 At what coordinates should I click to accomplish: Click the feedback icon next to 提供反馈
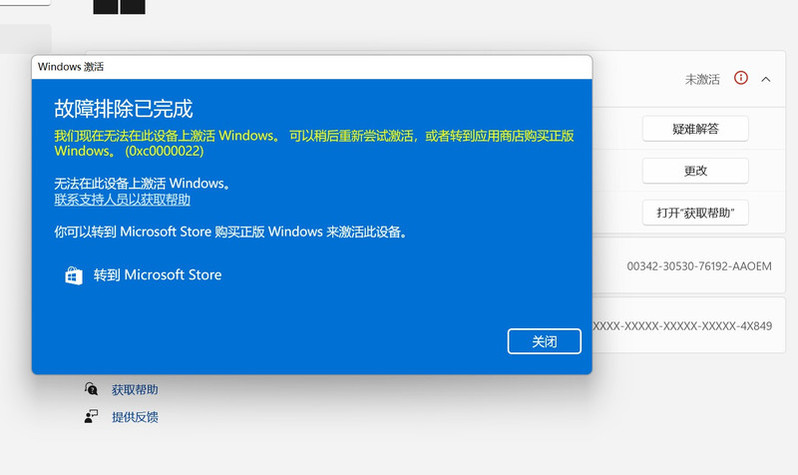pyautogui.click(x=92, y=416)
